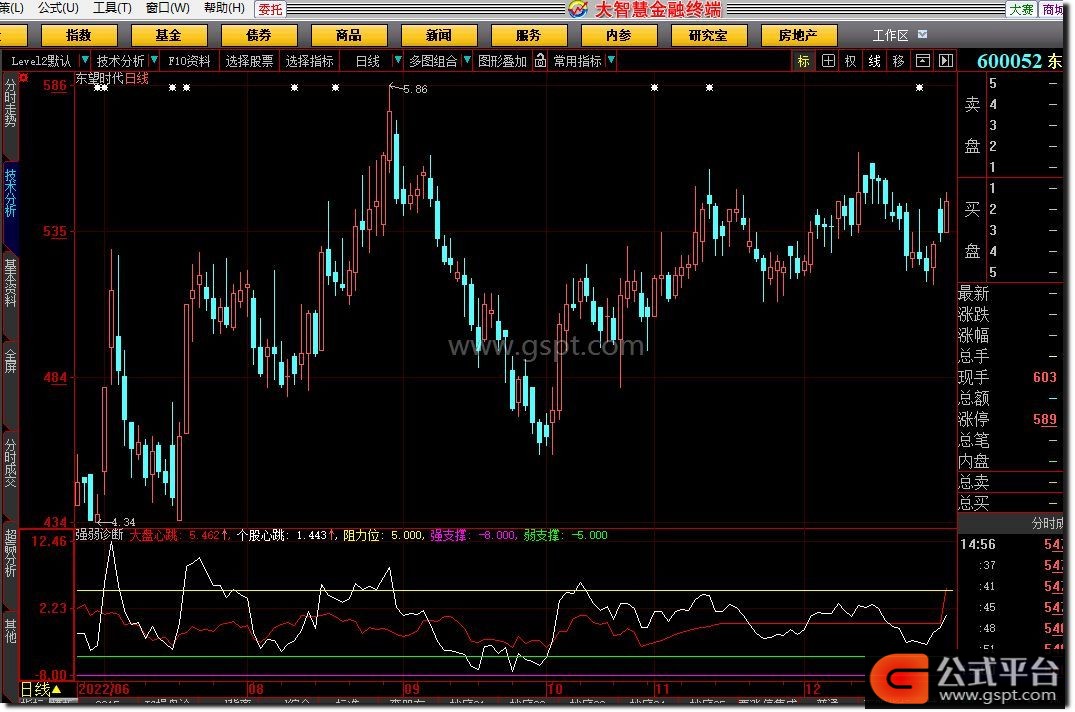Toggle the 标 marker display icon

tap(803, 61)
